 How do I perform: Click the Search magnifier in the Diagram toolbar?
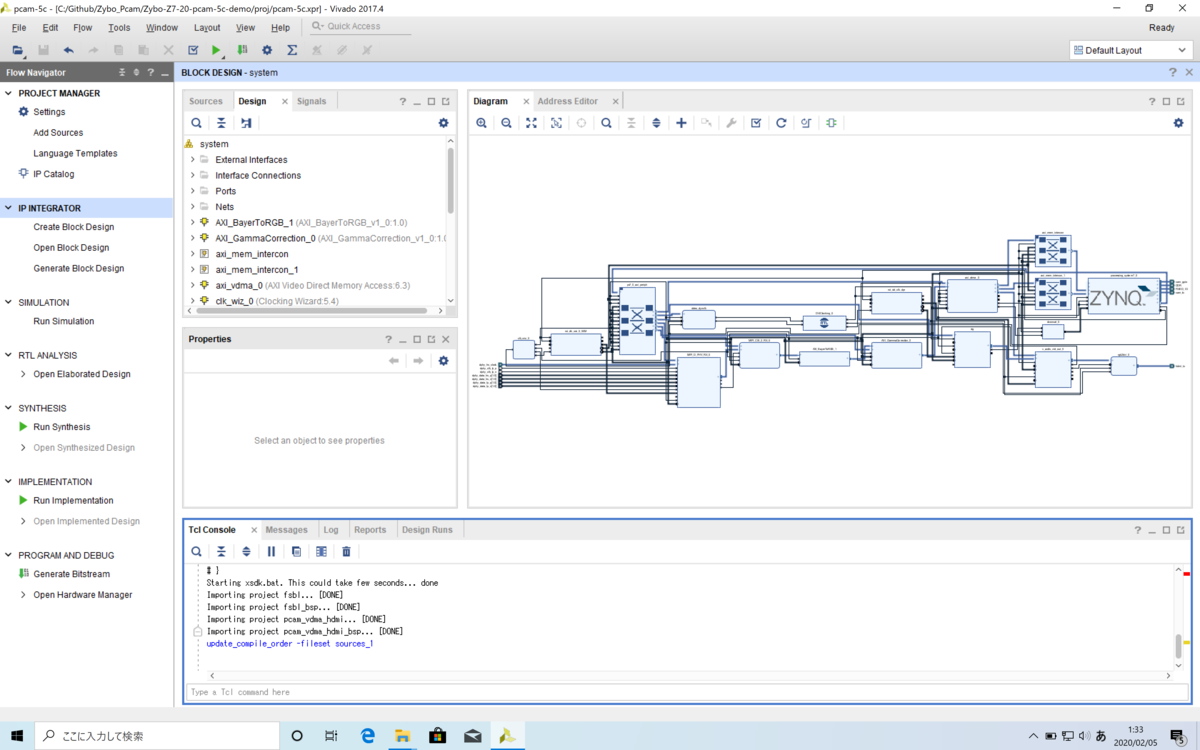click(x=607, y=123)
